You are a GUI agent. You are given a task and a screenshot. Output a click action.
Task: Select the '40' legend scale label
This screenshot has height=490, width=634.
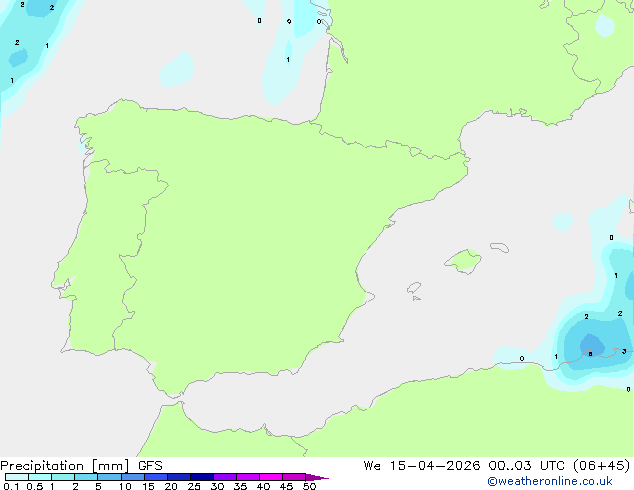[263, 486]
